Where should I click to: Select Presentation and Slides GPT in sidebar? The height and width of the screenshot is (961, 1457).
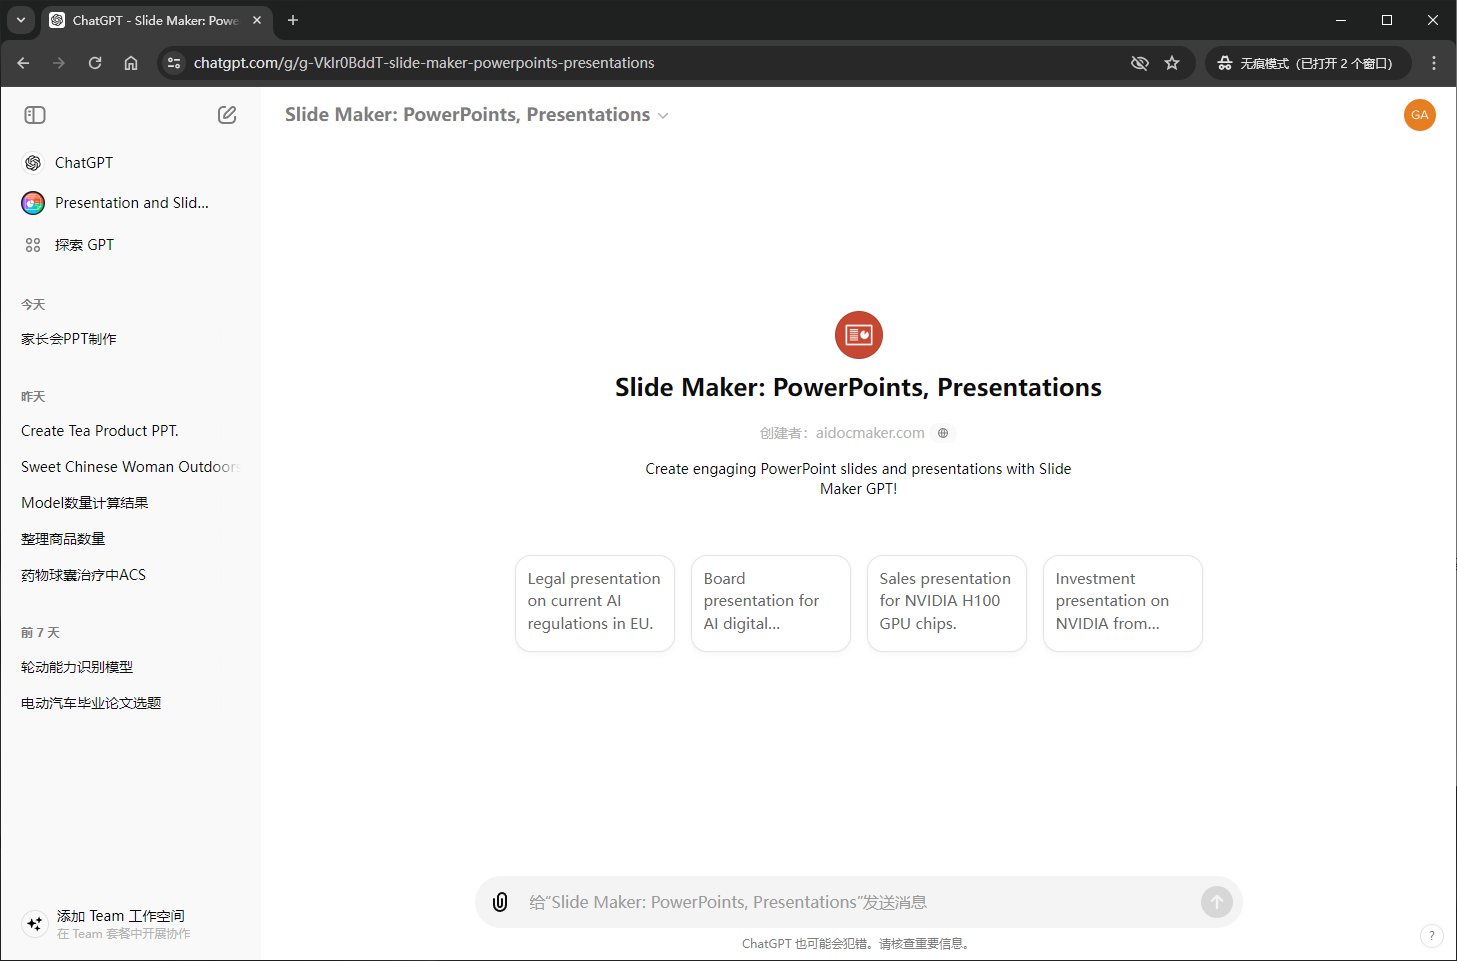click(130, 203)
